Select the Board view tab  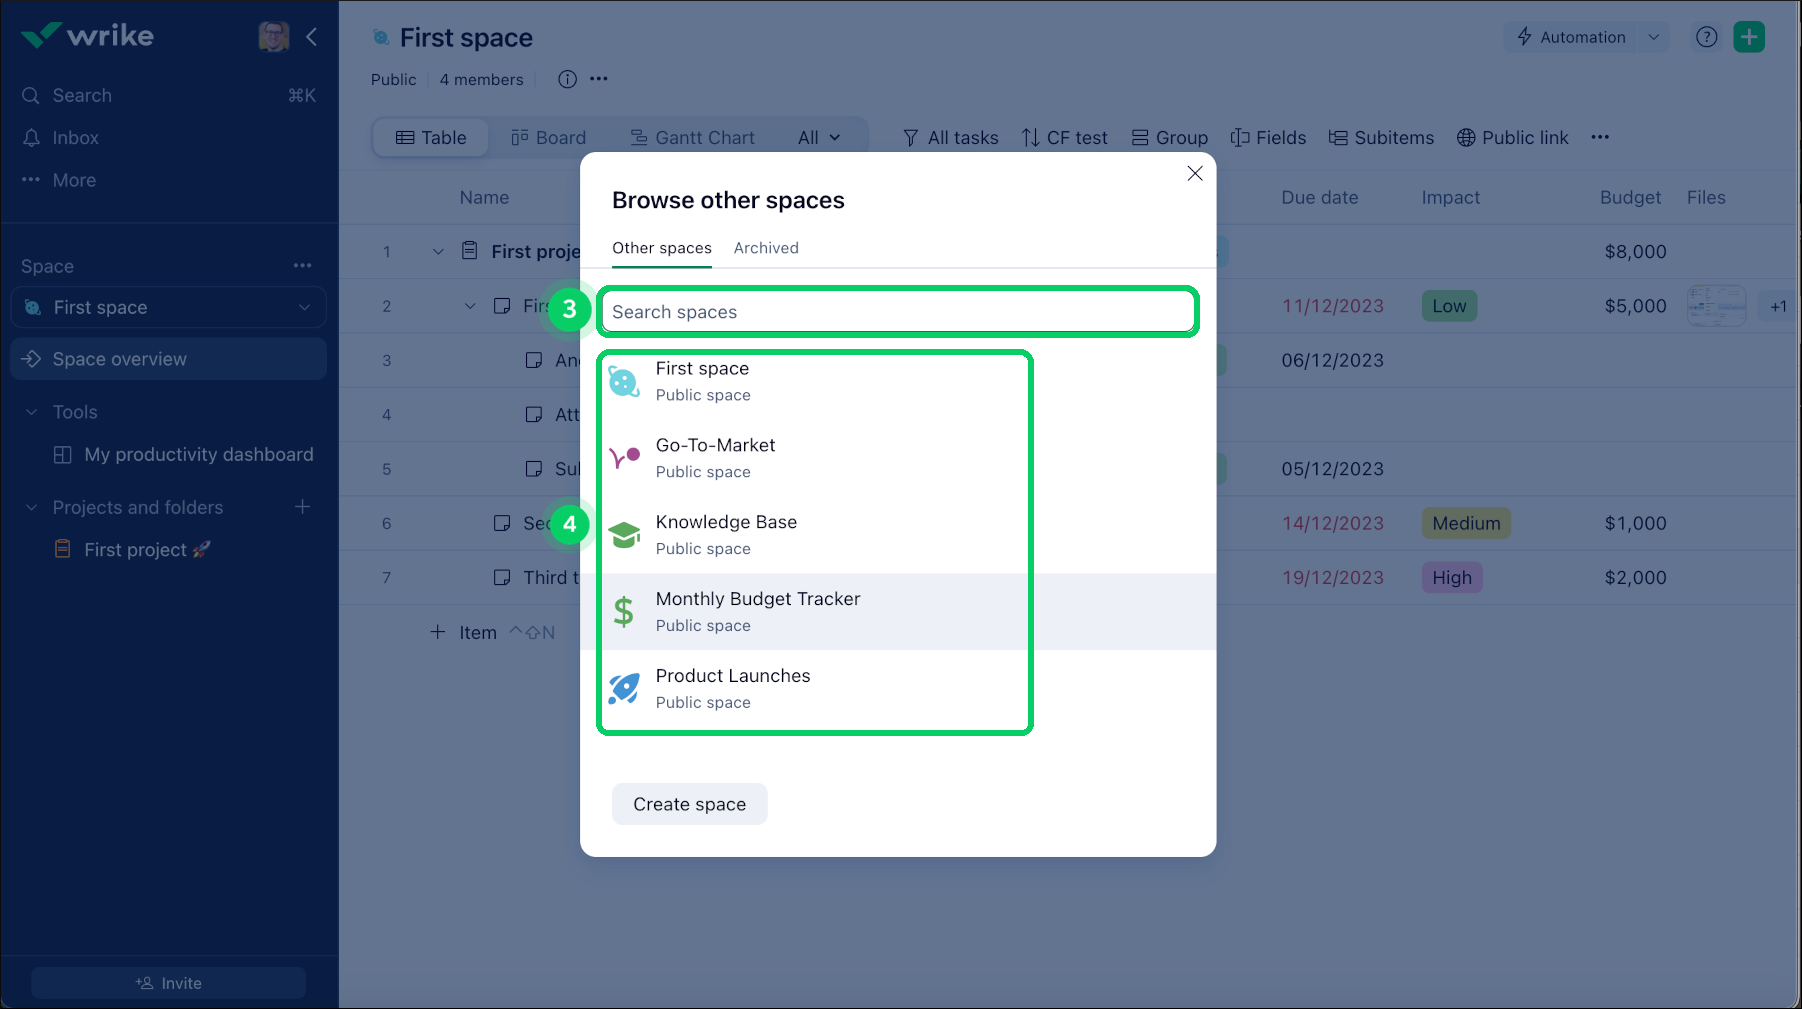[548, 137]
